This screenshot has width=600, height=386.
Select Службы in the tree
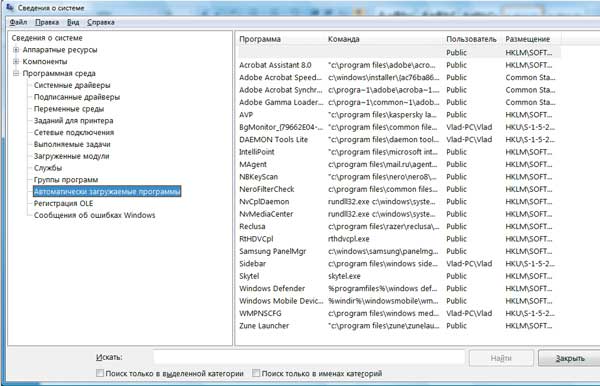[x=48, y=168]
